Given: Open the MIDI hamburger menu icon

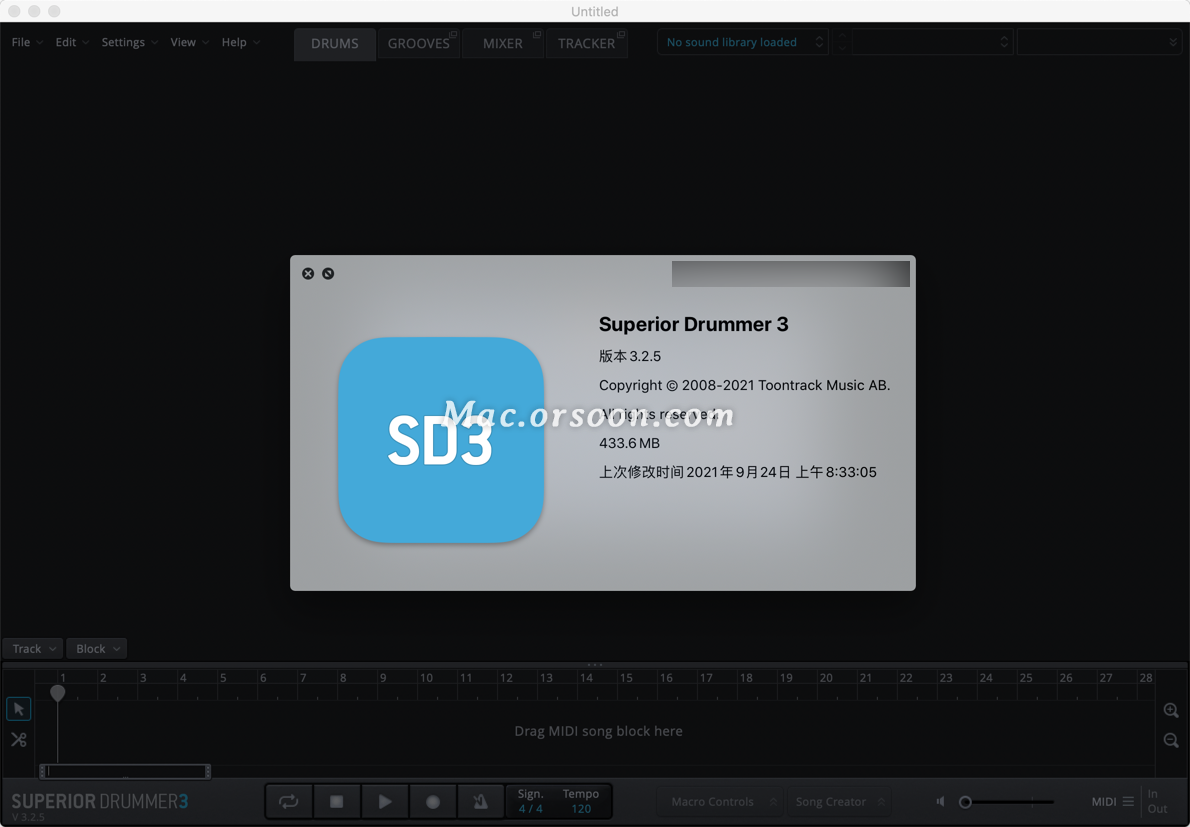Looking at the screenshot, I should click(x=1129, y=802).
